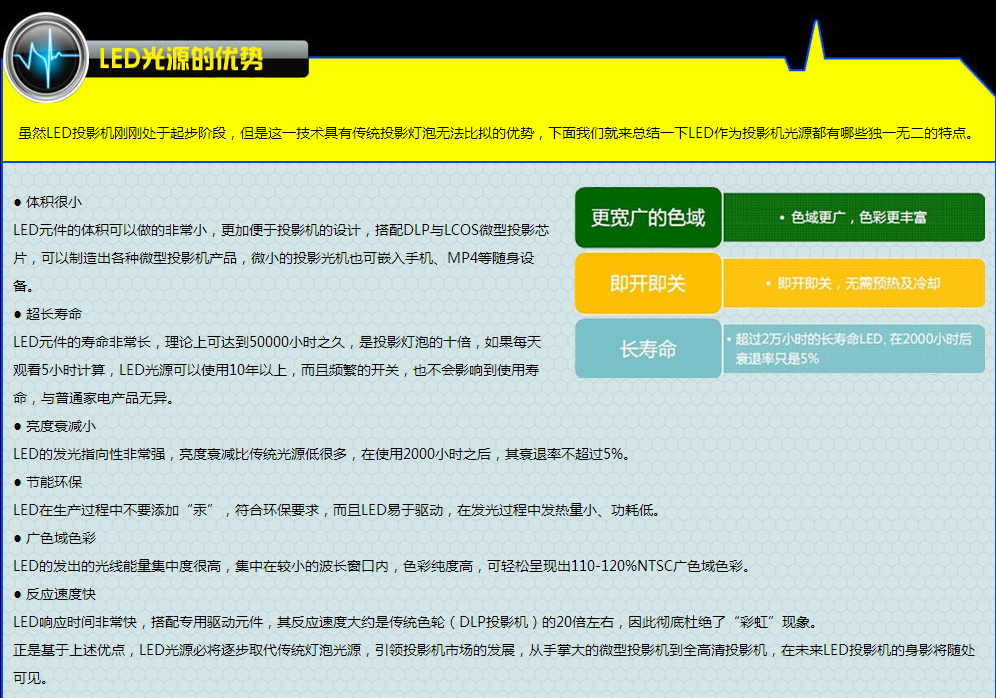Click the closing paragraph starting 正是基于上述优点

495,663
